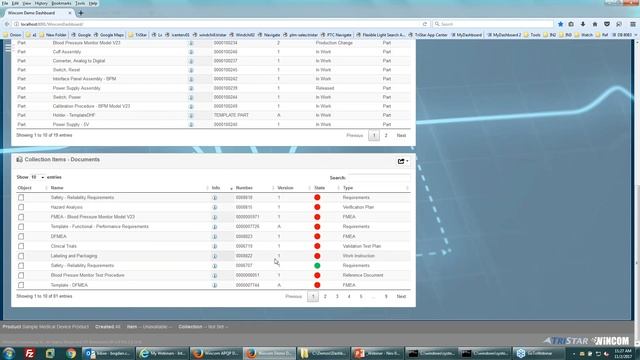Tick the checkbox for Blood Pressure Monitor Test Procedure
This screenshot has height=360, width=640.
21,276
